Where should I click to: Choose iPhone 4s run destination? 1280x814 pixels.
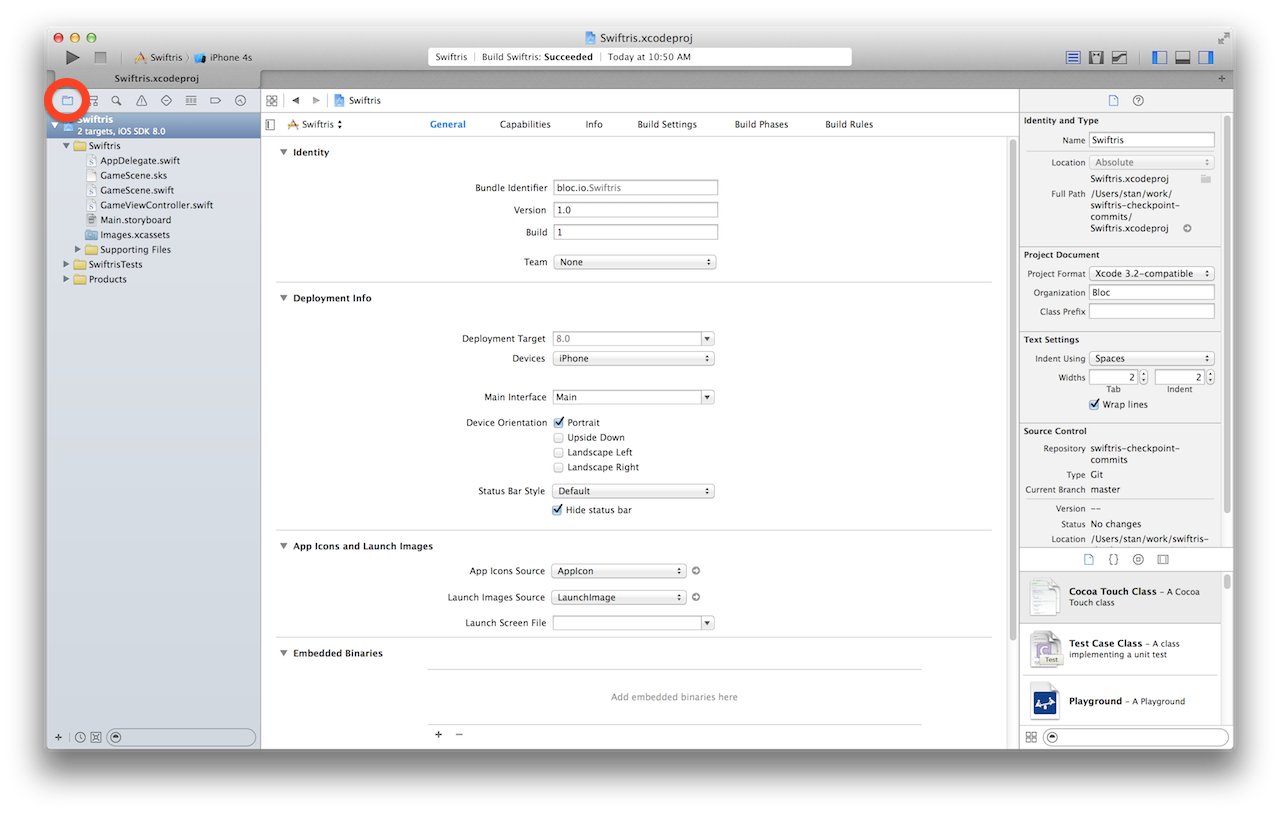coord(223,58)
